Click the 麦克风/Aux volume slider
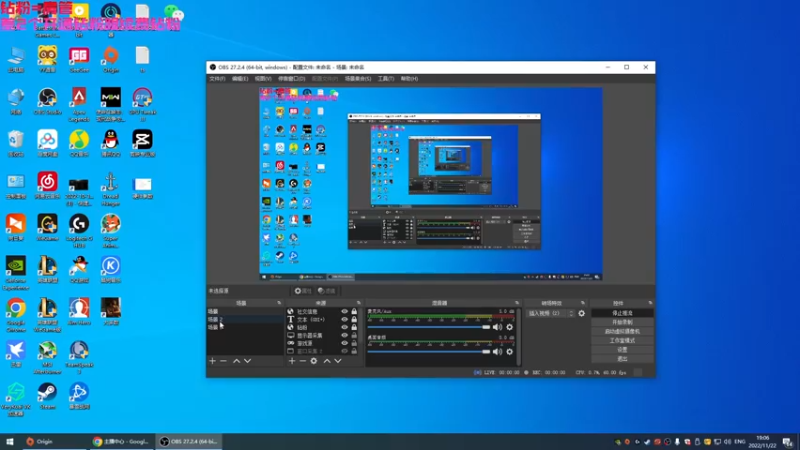This screenshot has width=800, height=450. (x=429, y=327)
